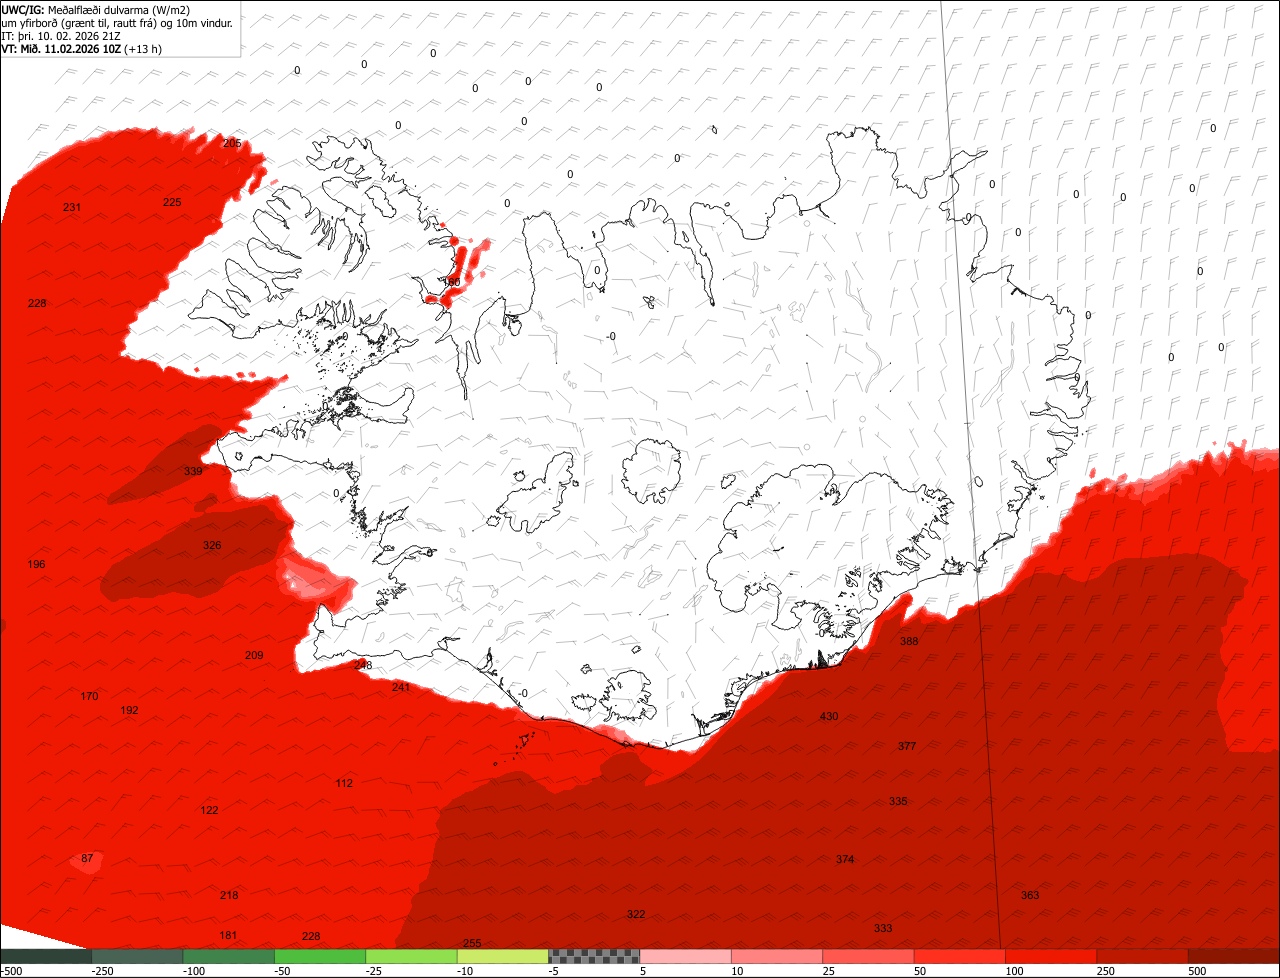
Task: Click the title 'UWC/IG: Meðalflæði dulvarma (W/m2)'
Action: pyautogui.click(x=96, y=10)
